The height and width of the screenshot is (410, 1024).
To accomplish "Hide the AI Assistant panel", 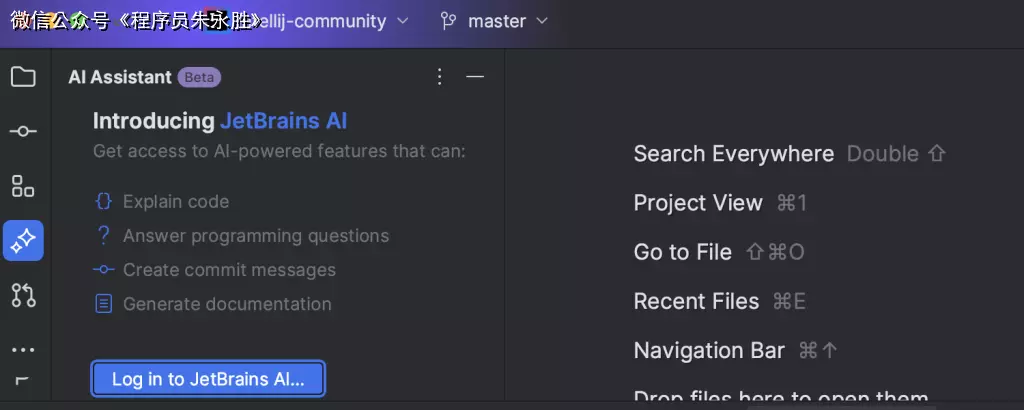I will pyautogui.click(x=475, y=77).
